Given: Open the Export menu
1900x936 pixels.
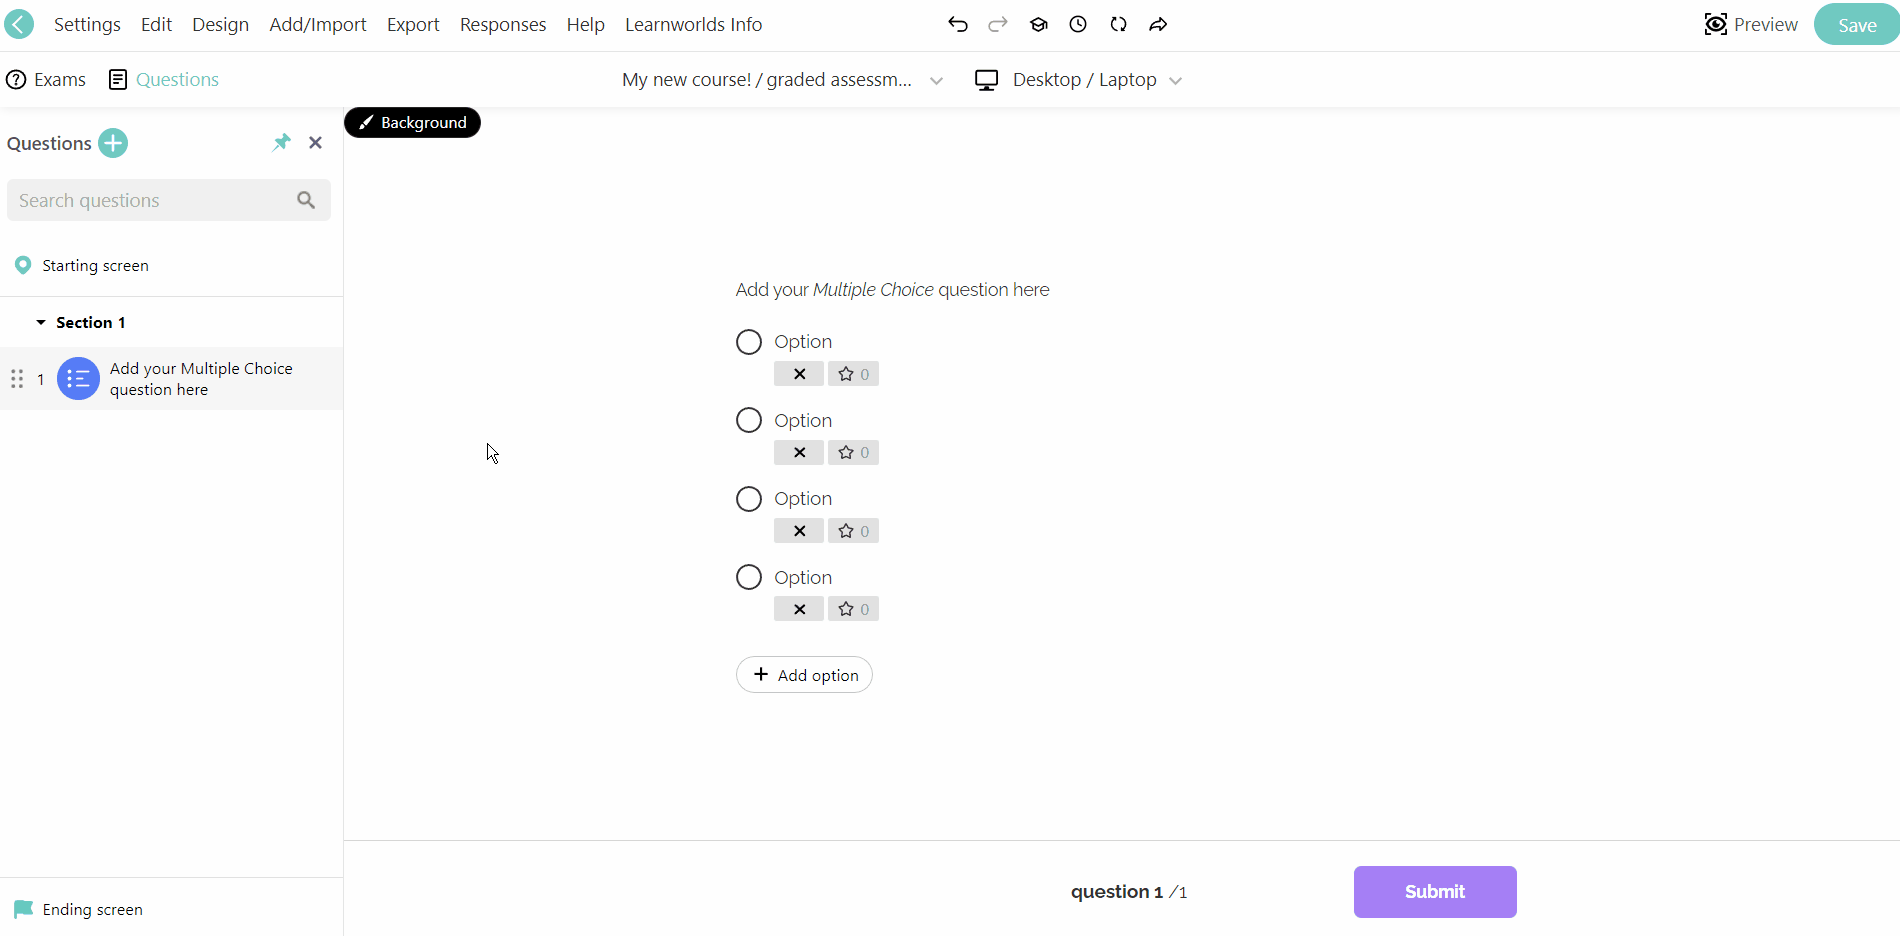Looking at the screenshot, I should tap(413, 24).
